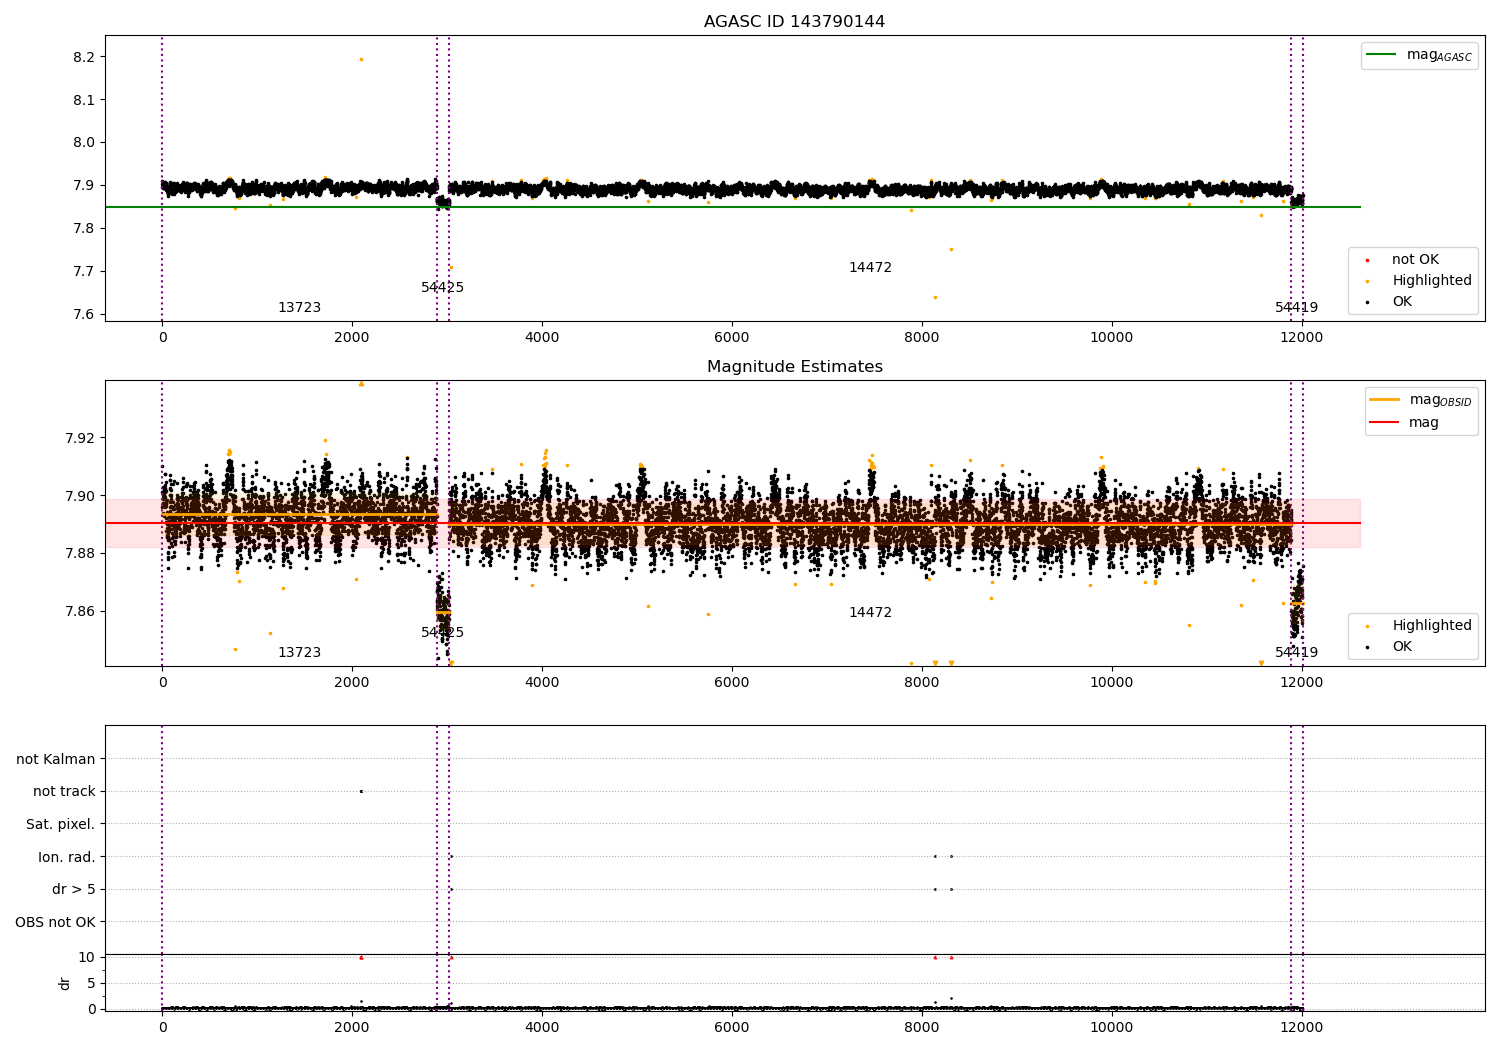This screenshot has height=1050, width=1500.
Task: Select the orange mag OBSID legend entry
Action: click(x=1421, y=401)
